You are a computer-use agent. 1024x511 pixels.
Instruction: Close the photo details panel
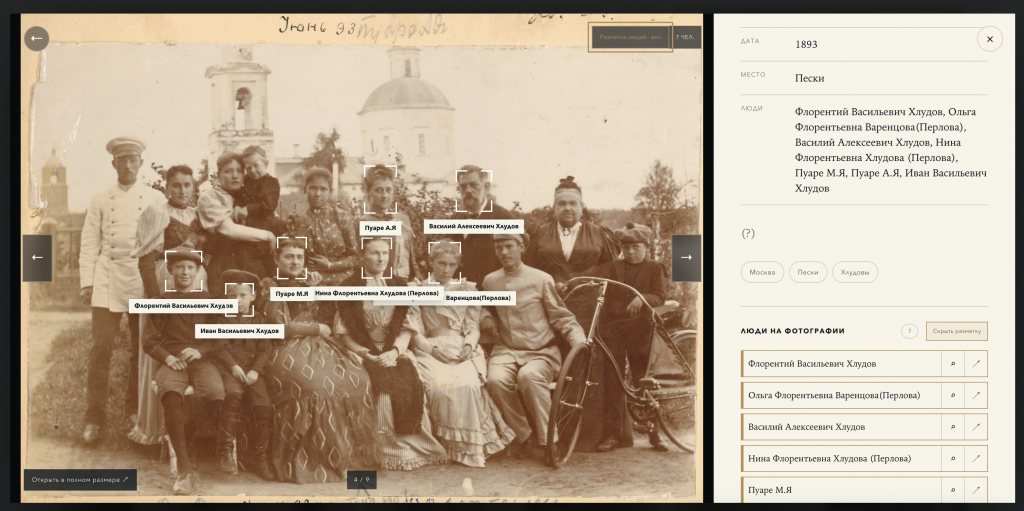[989, 39]
